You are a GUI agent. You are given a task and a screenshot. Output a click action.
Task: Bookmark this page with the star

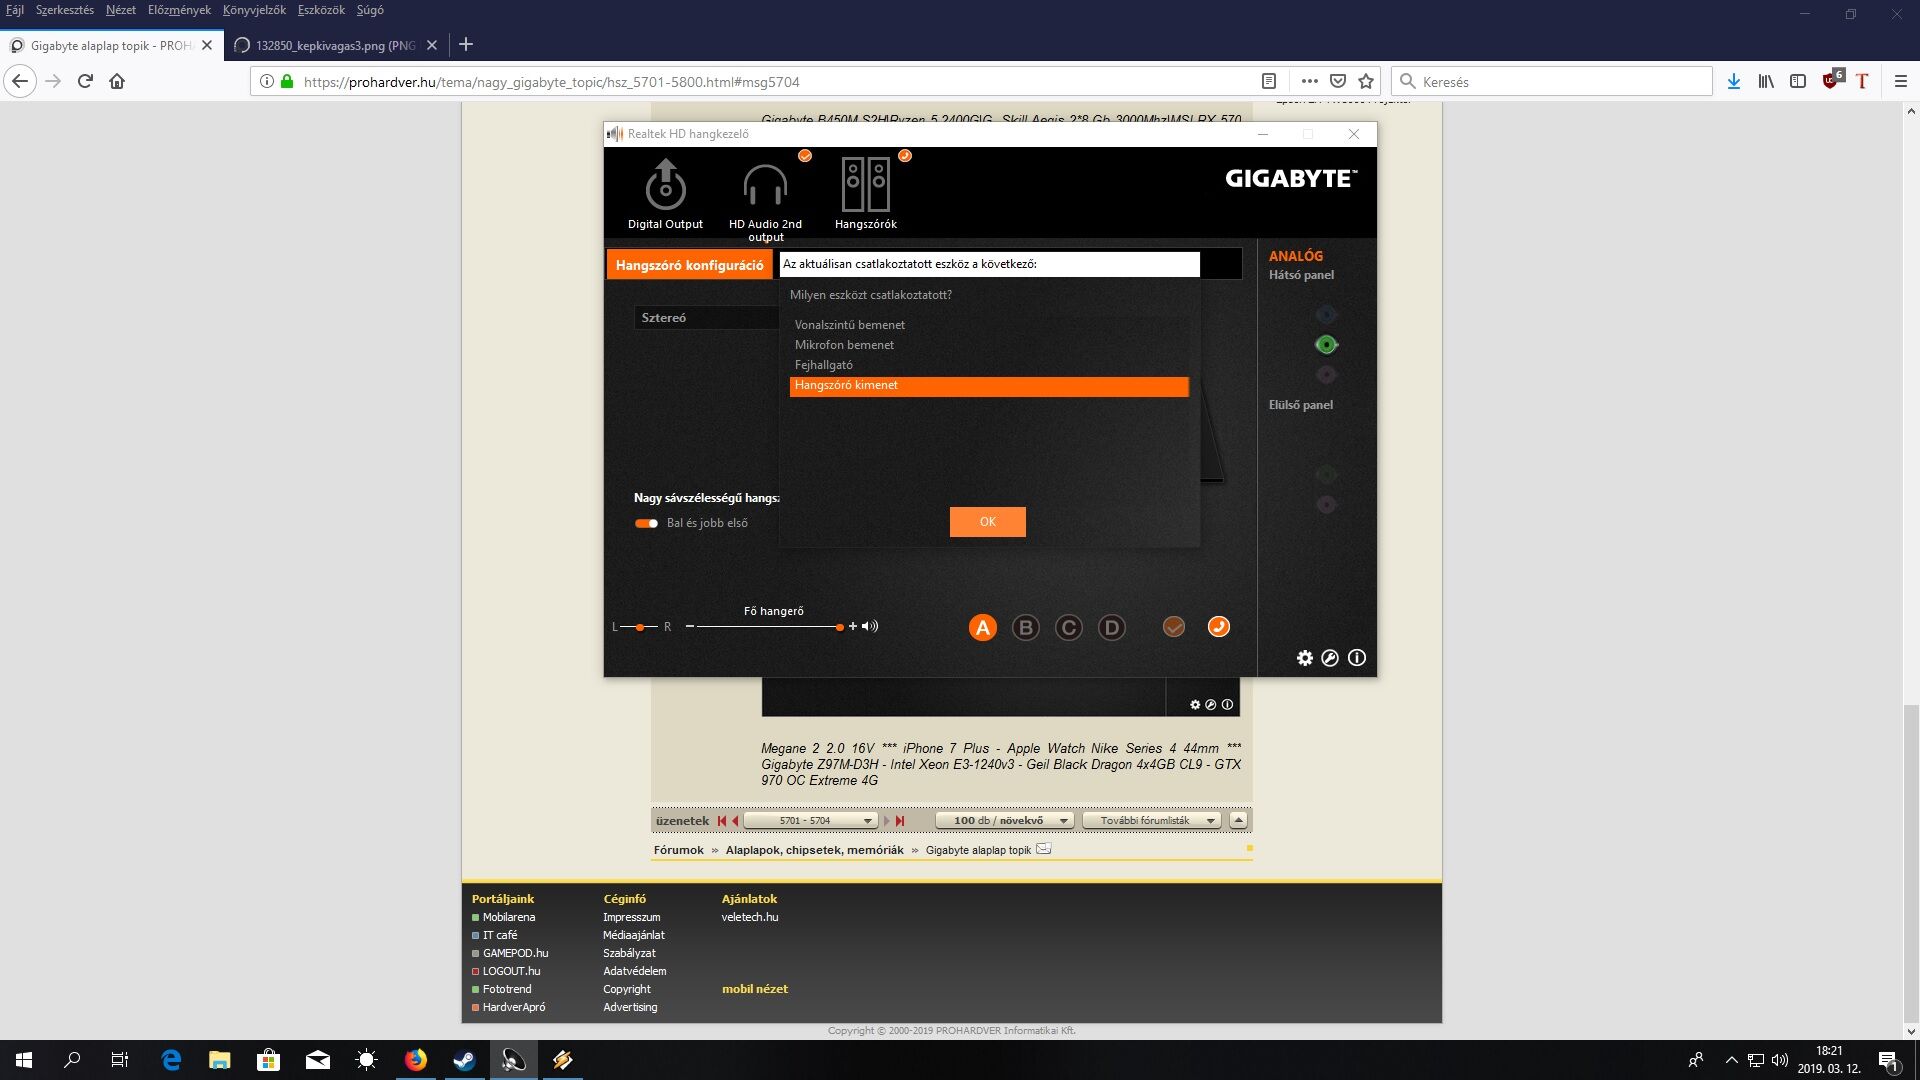(x=1366, y=82)
